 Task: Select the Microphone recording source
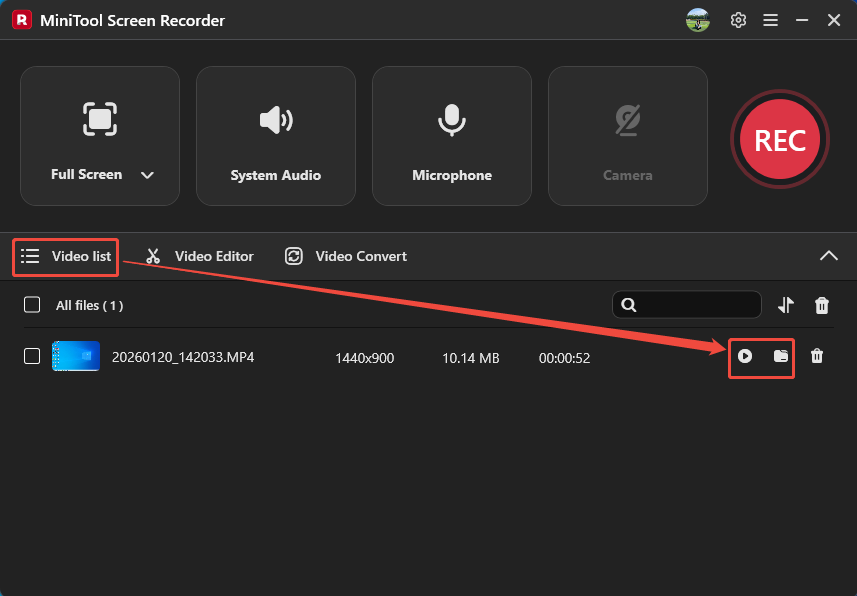click(451, 135)
